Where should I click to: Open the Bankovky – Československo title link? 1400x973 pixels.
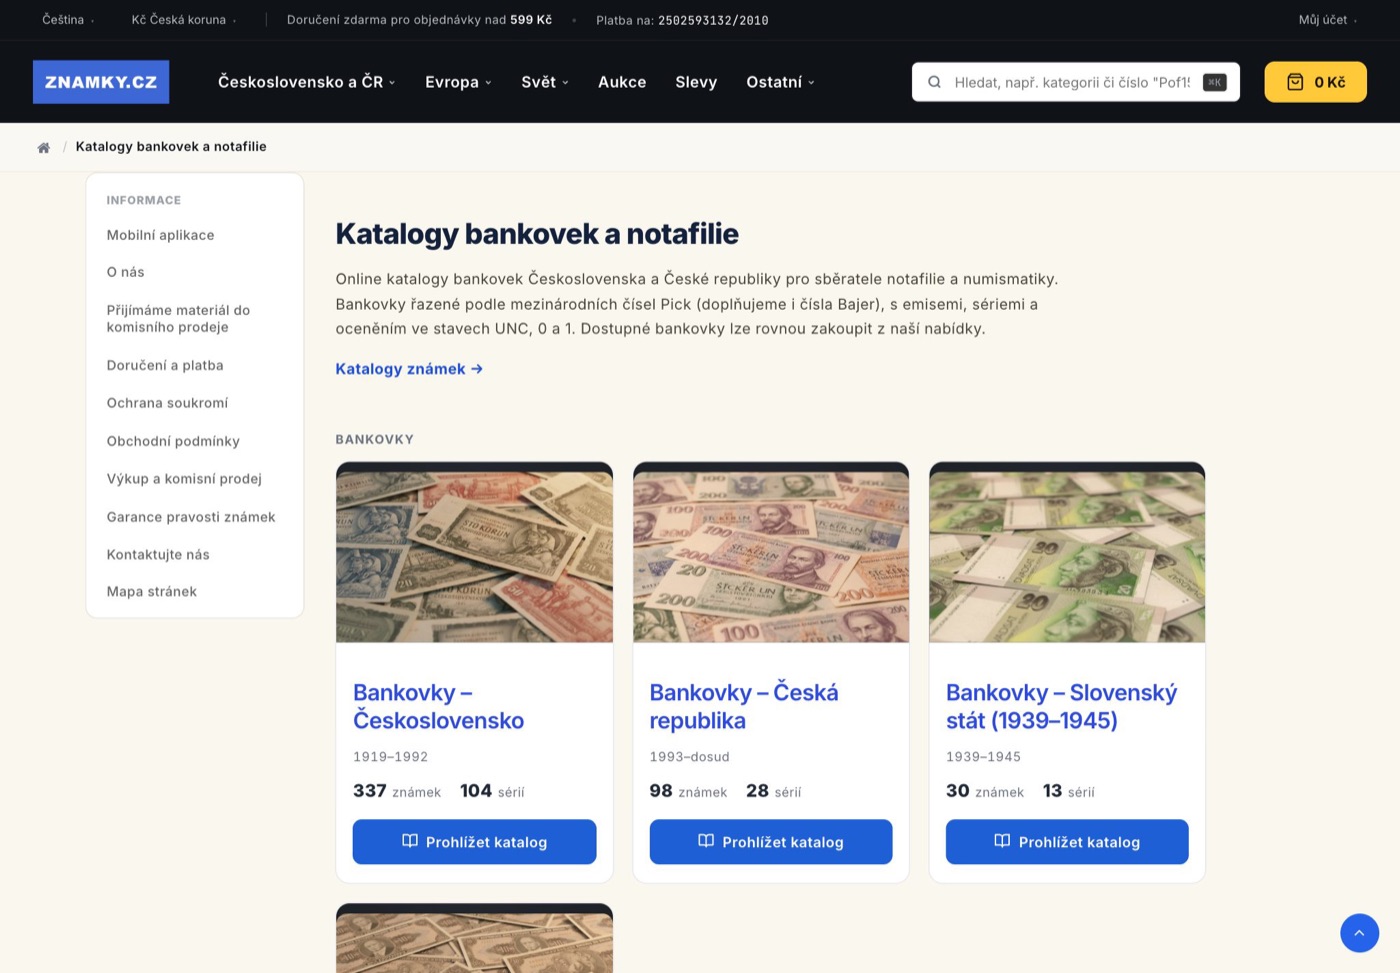coord(438,706)
